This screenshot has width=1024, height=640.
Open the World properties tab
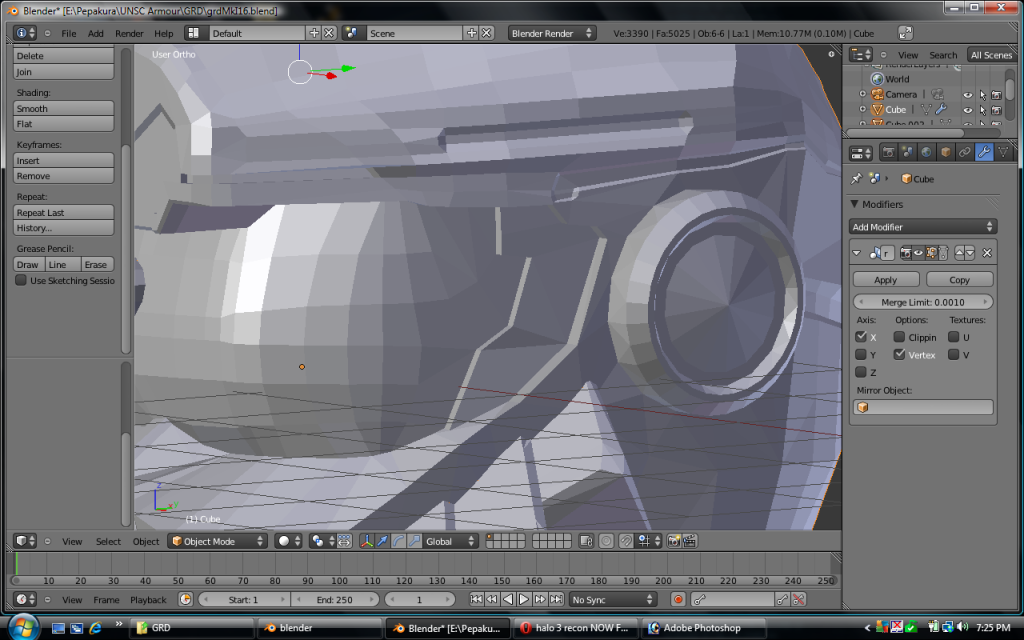coord(926,153)
